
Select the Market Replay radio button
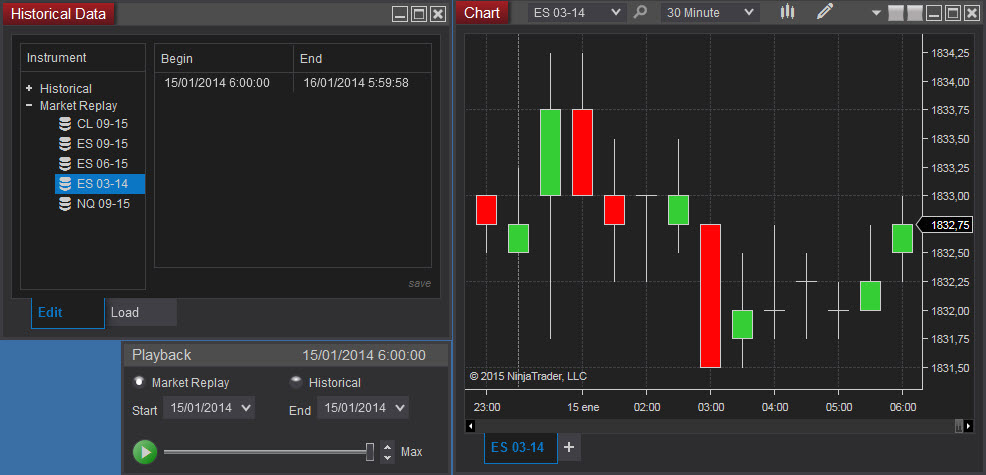[139, 382]
